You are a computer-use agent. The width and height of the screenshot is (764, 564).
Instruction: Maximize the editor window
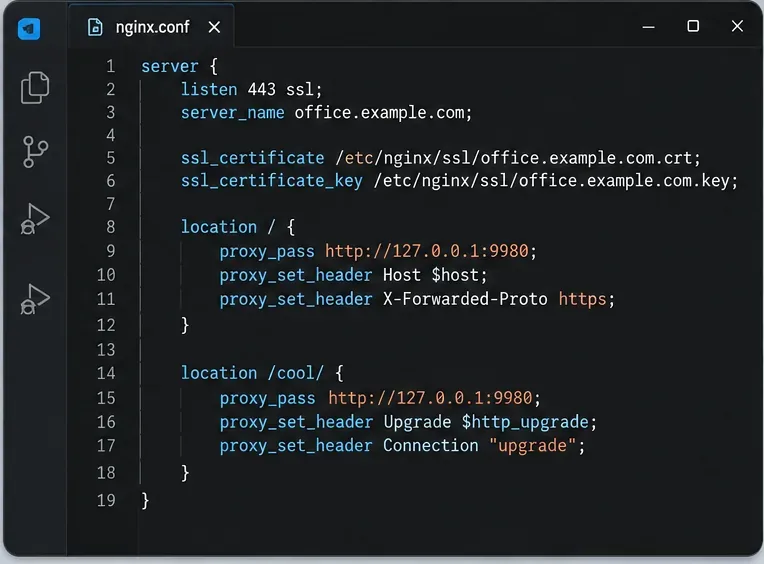click(693, 26)
